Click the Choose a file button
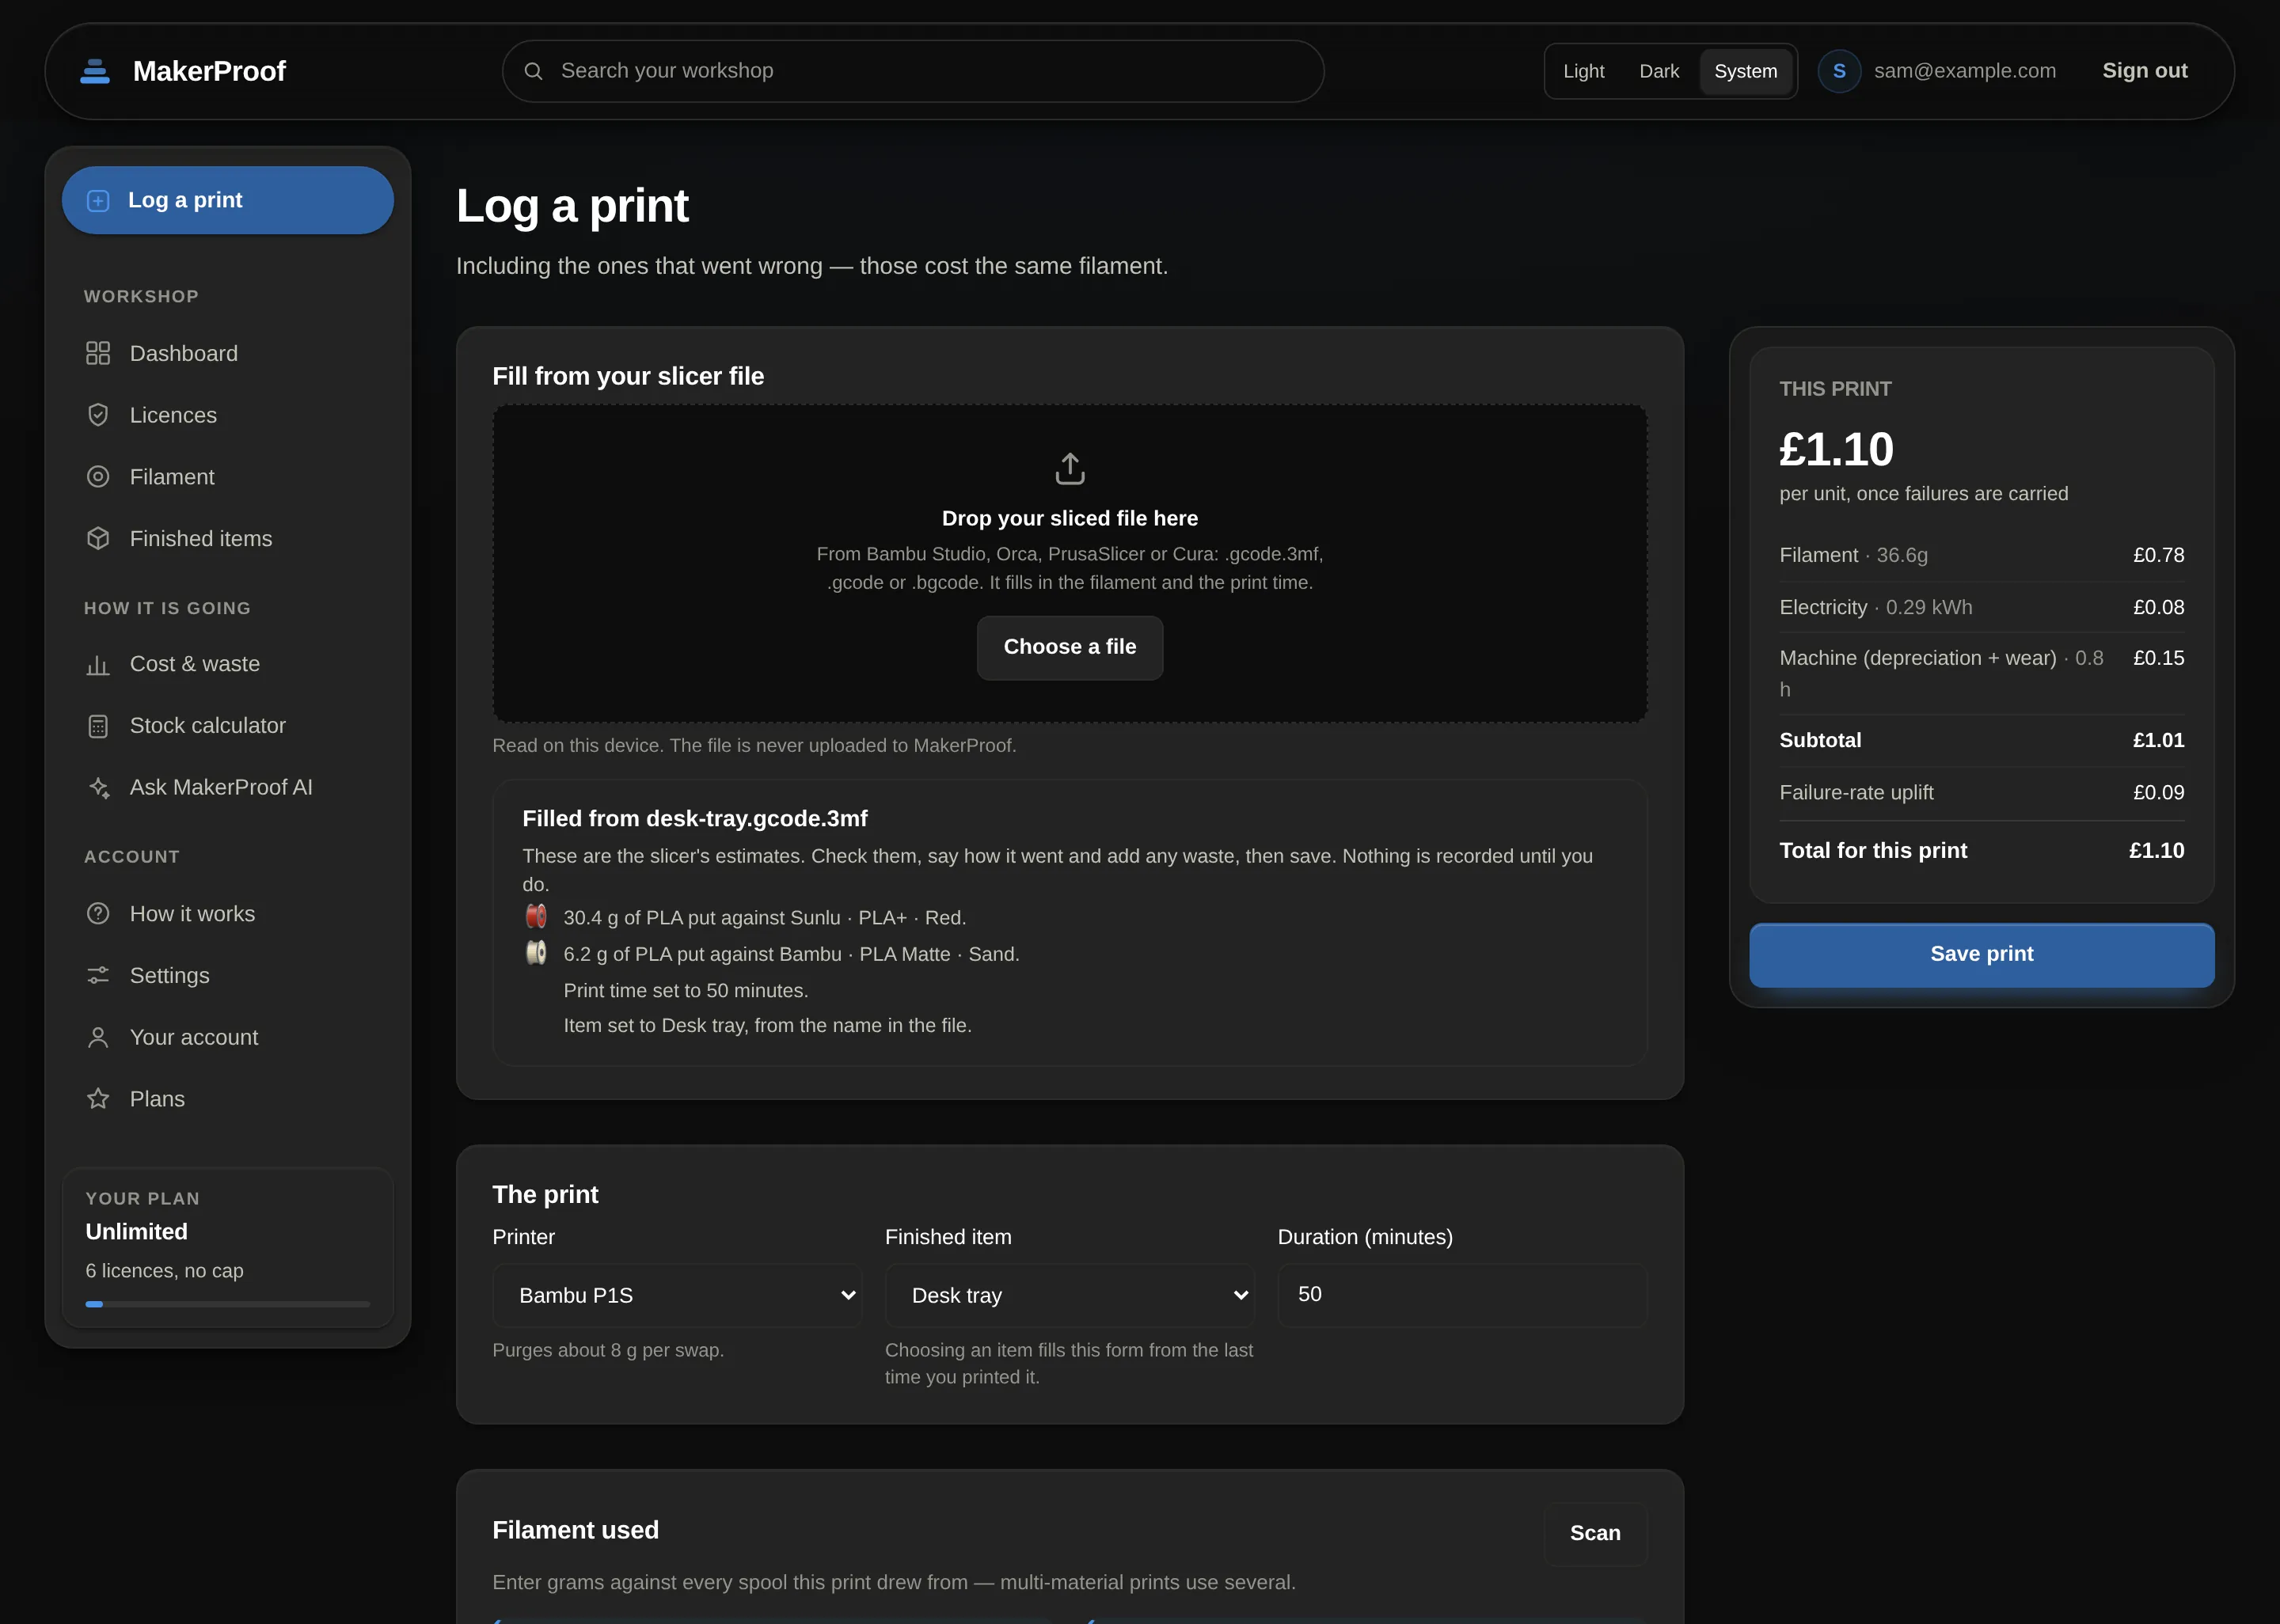The image size is (2280, 1624). point(1070,647)
